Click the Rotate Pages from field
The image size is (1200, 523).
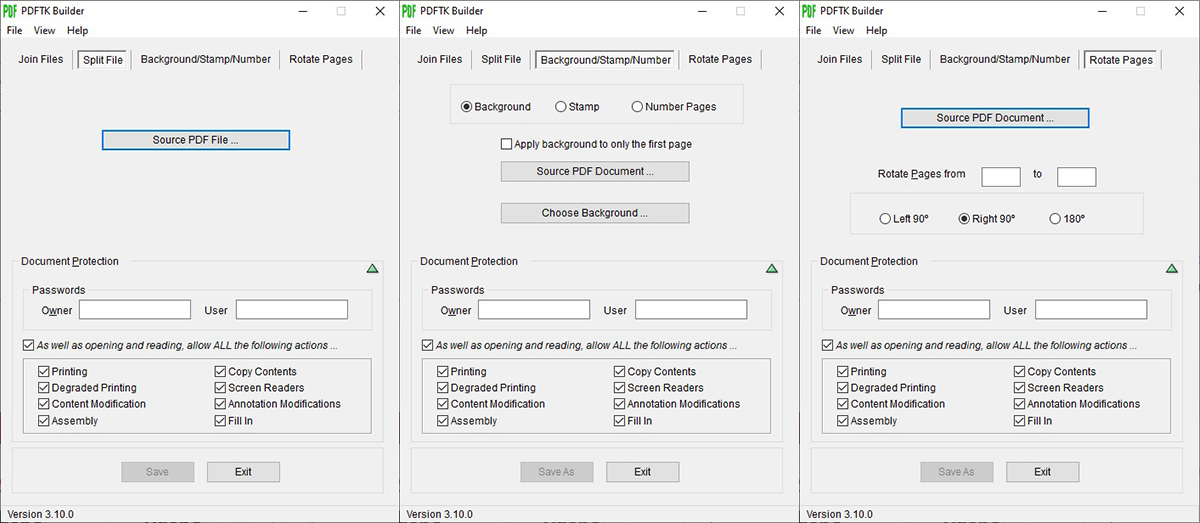[x=1001, y=177]
